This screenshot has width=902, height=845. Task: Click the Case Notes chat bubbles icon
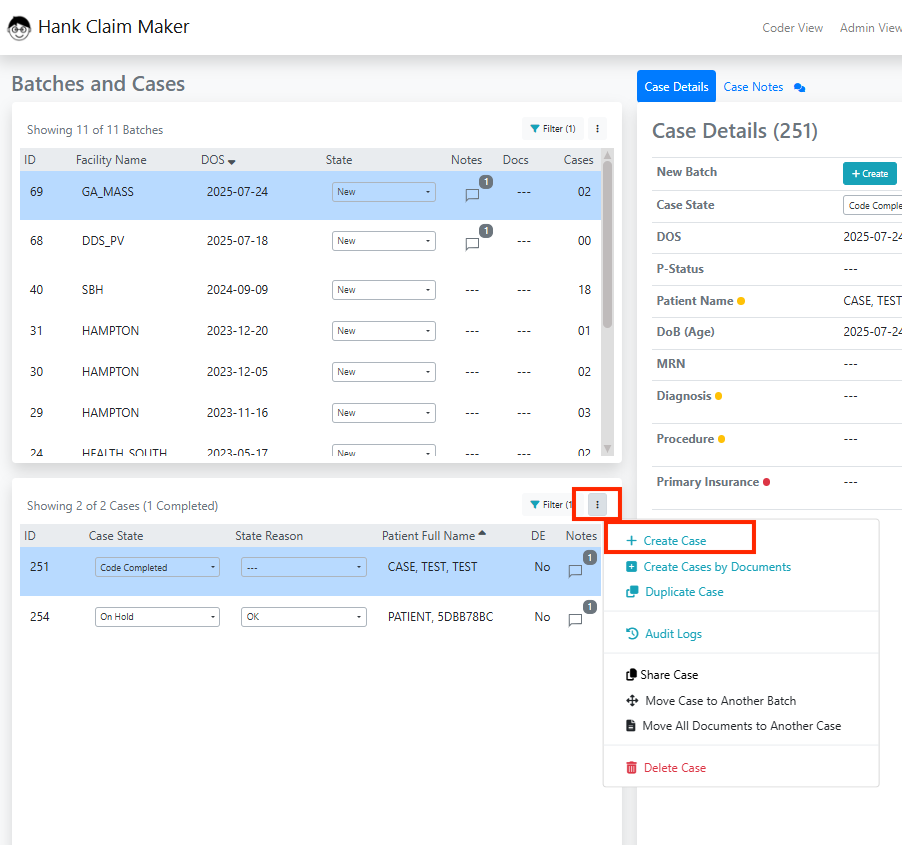(x=799, y=88)
